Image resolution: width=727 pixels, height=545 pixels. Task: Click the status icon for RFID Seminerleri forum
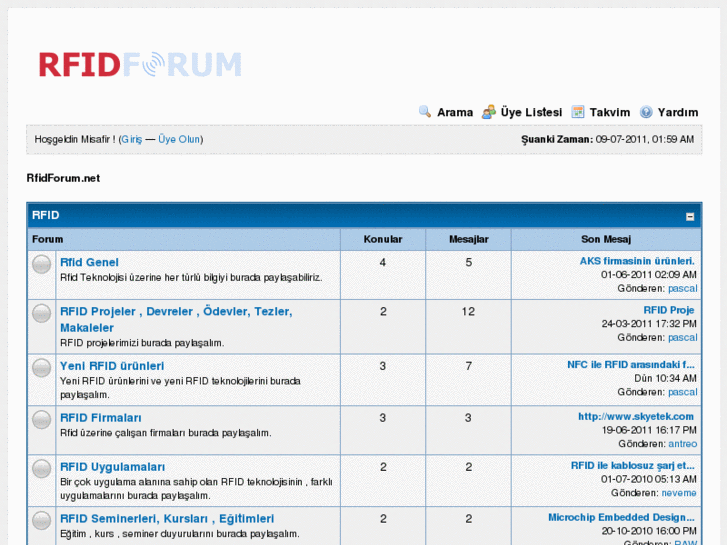41,520
